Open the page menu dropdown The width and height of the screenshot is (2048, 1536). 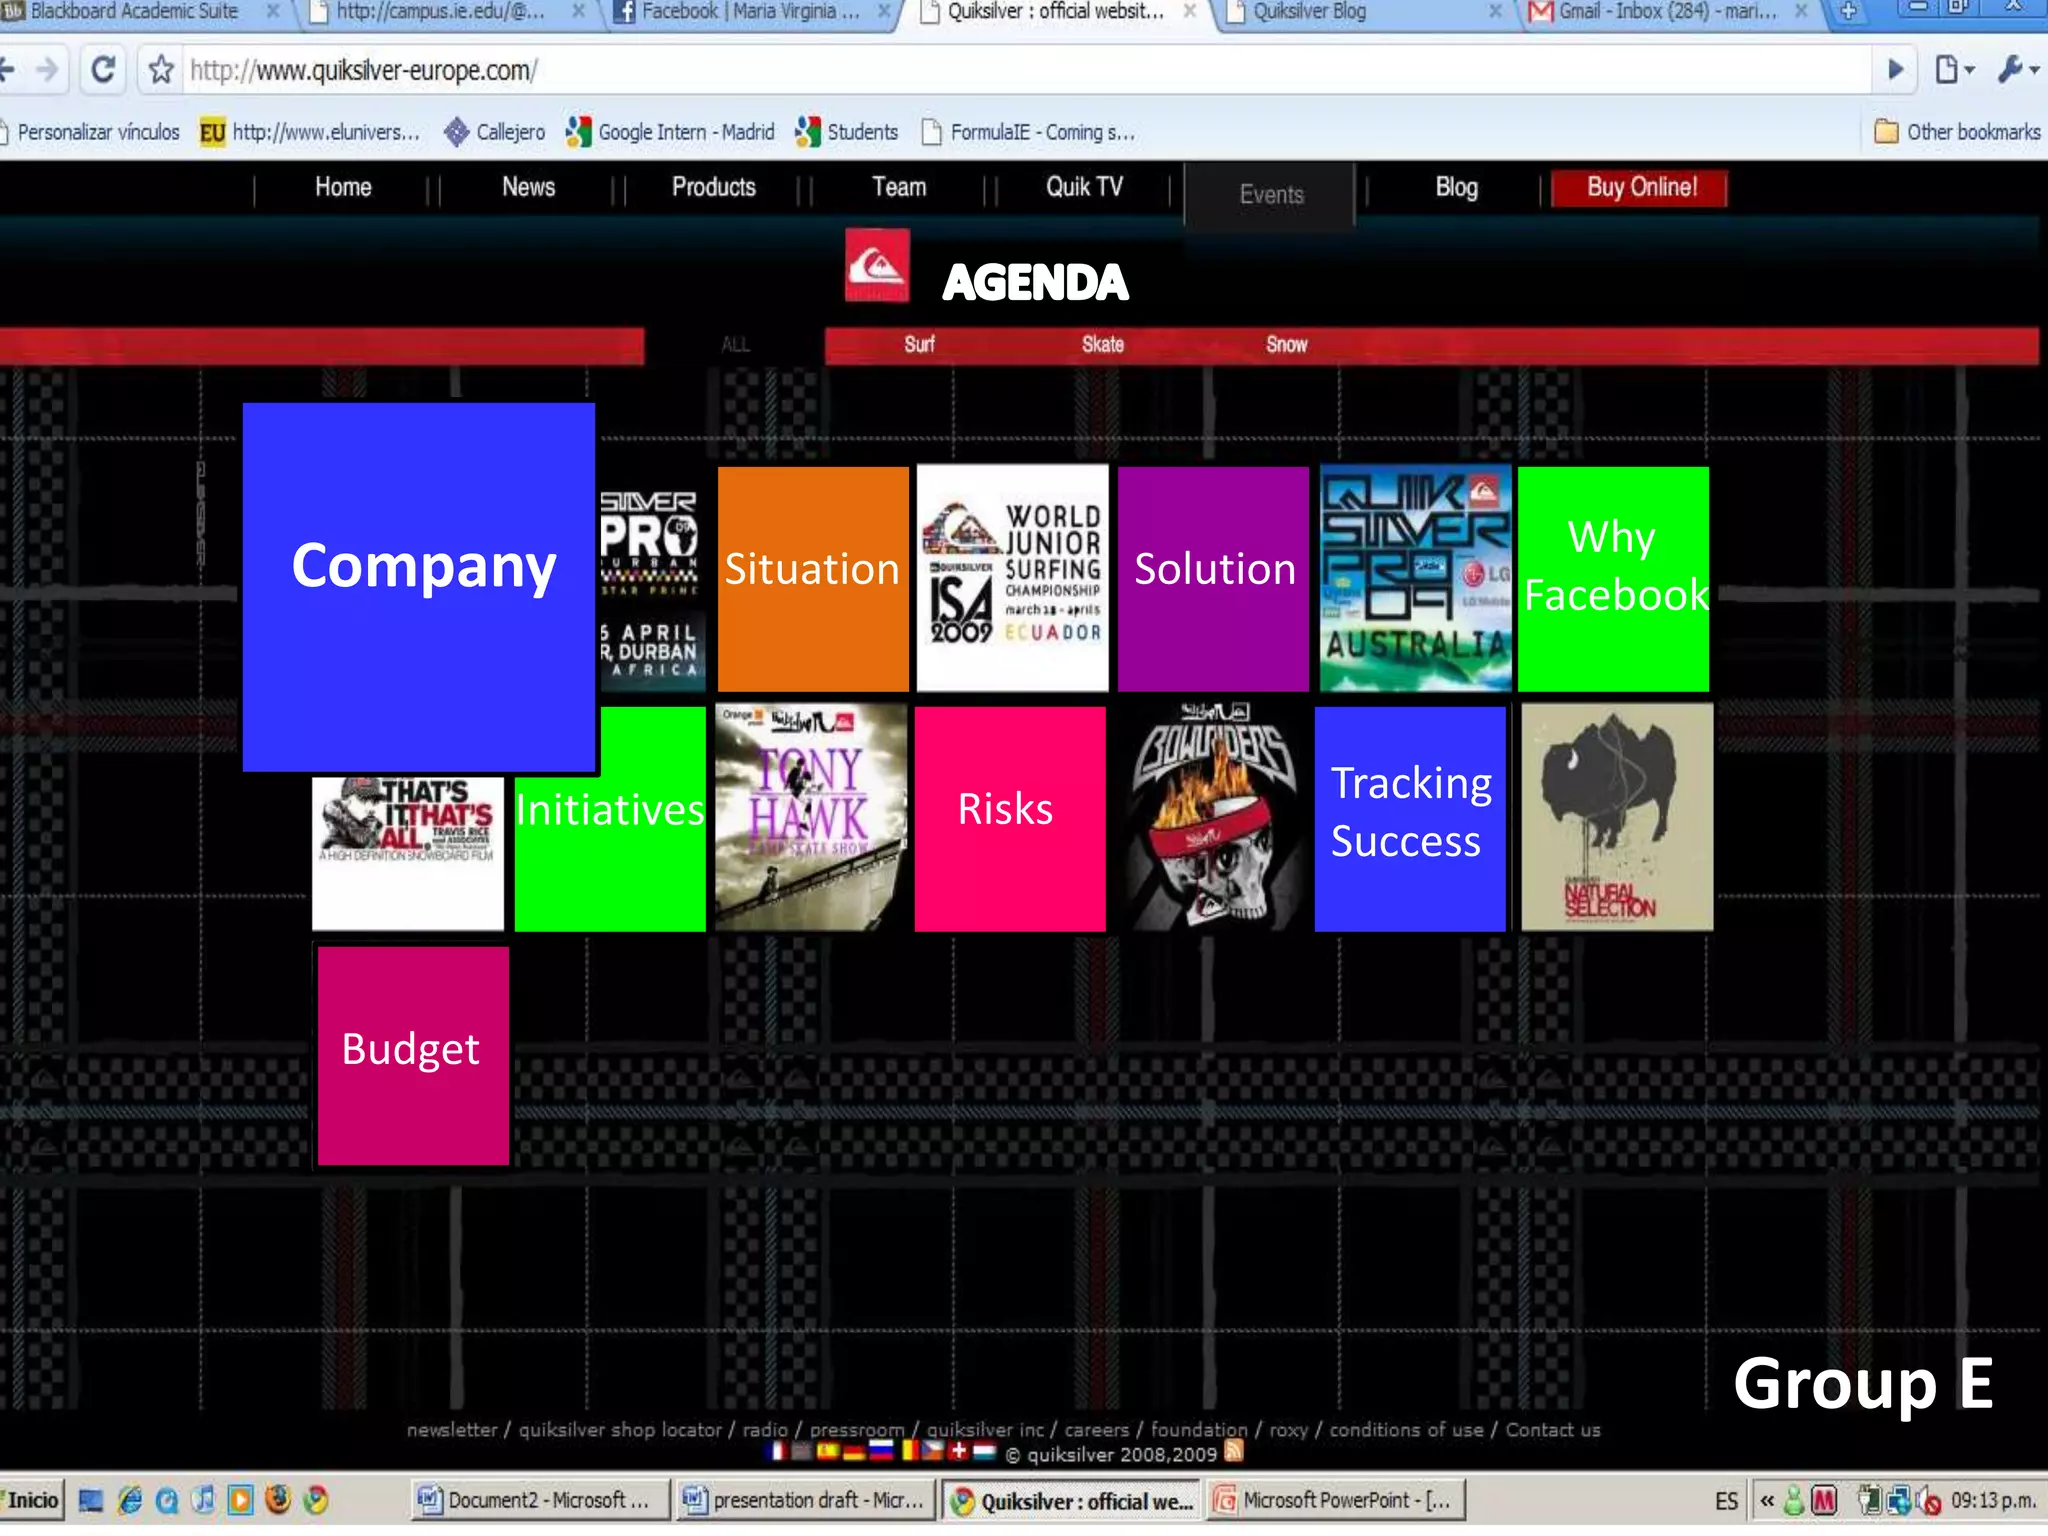coord(1953,70)
